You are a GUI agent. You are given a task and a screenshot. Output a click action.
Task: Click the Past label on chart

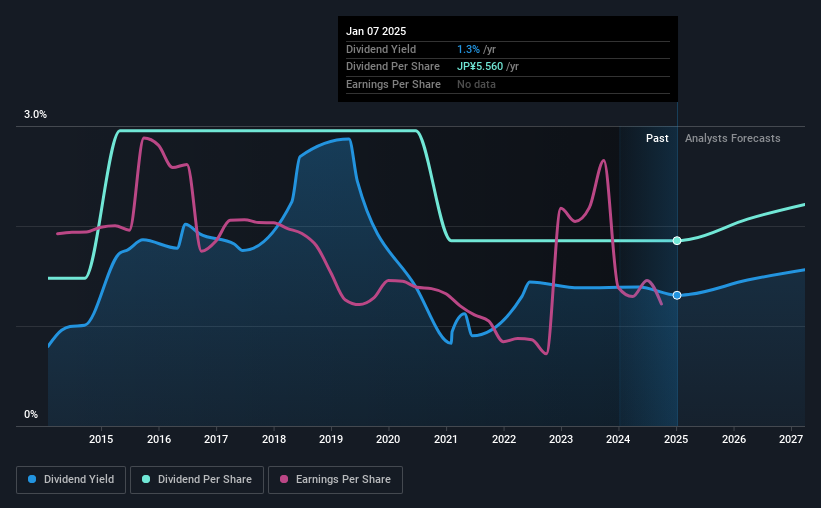pos(657,138)
